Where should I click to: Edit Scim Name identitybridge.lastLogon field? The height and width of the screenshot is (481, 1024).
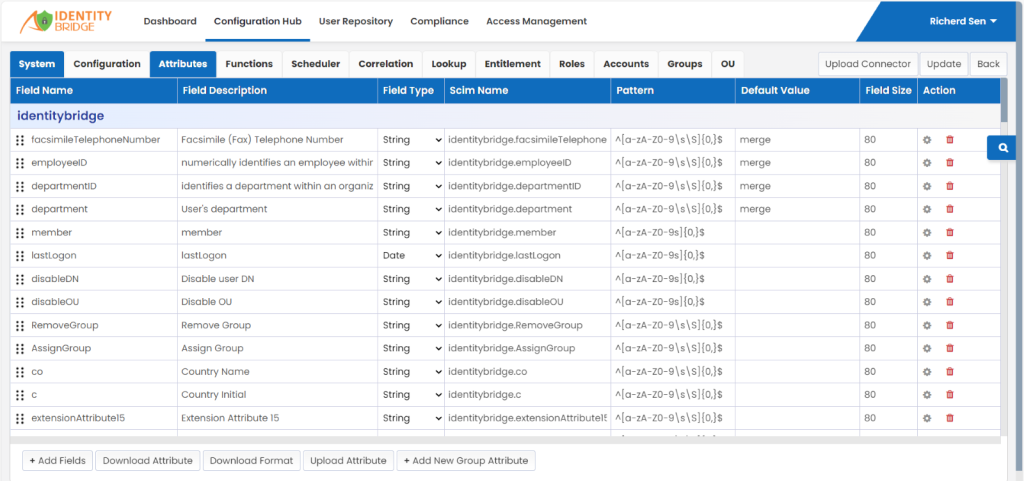coord(527,256)
